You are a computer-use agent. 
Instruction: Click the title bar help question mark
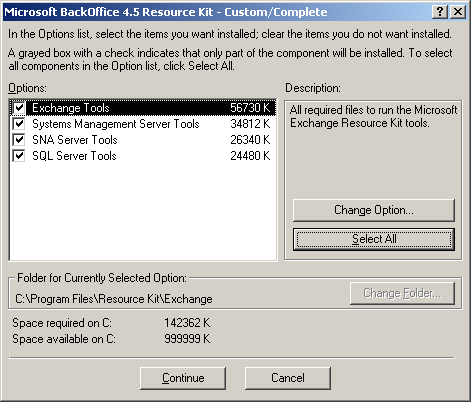(x=440, y=12)
